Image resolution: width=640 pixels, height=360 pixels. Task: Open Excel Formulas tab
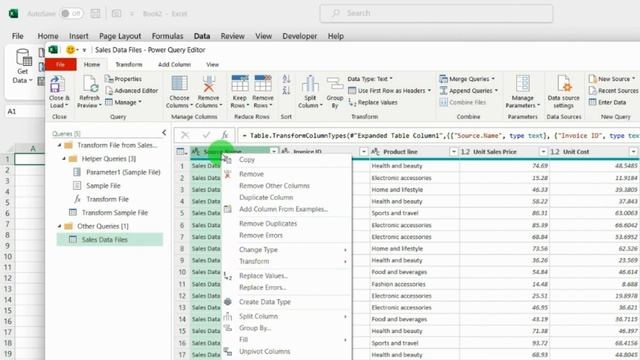(x=167, y=36)
